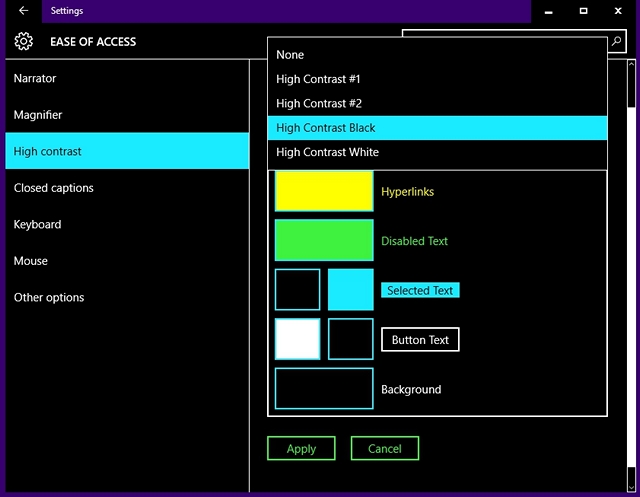This screenshot has height=497, width=640.
Task: Click the Hyperlinks label text
Action: tap(407, 192)
